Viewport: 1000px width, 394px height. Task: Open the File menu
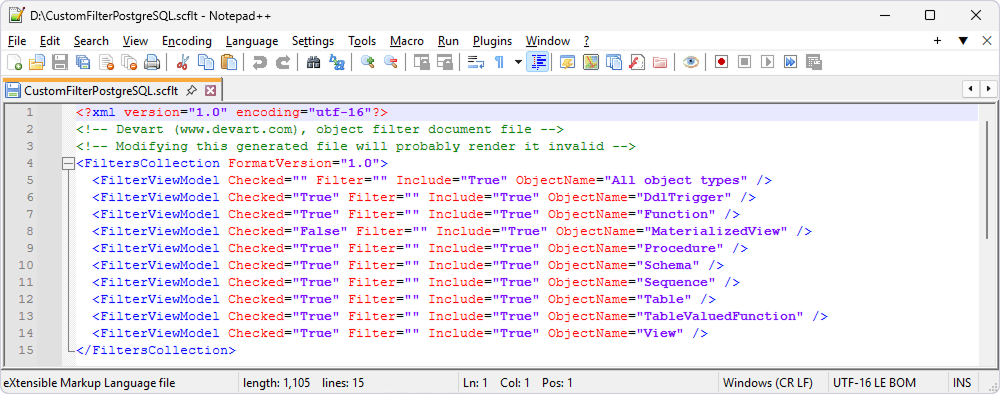[x=17, y=41]
